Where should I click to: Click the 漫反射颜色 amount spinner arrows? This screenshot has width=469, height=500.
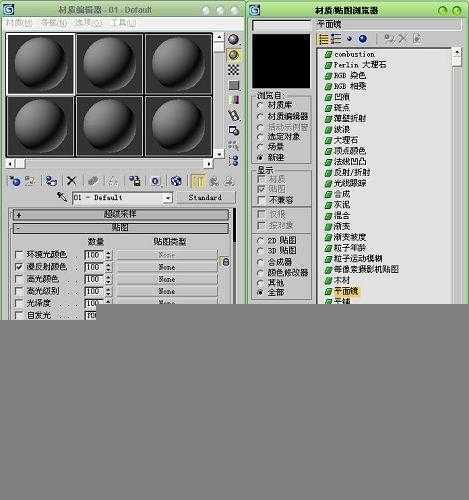click(108, 267)
